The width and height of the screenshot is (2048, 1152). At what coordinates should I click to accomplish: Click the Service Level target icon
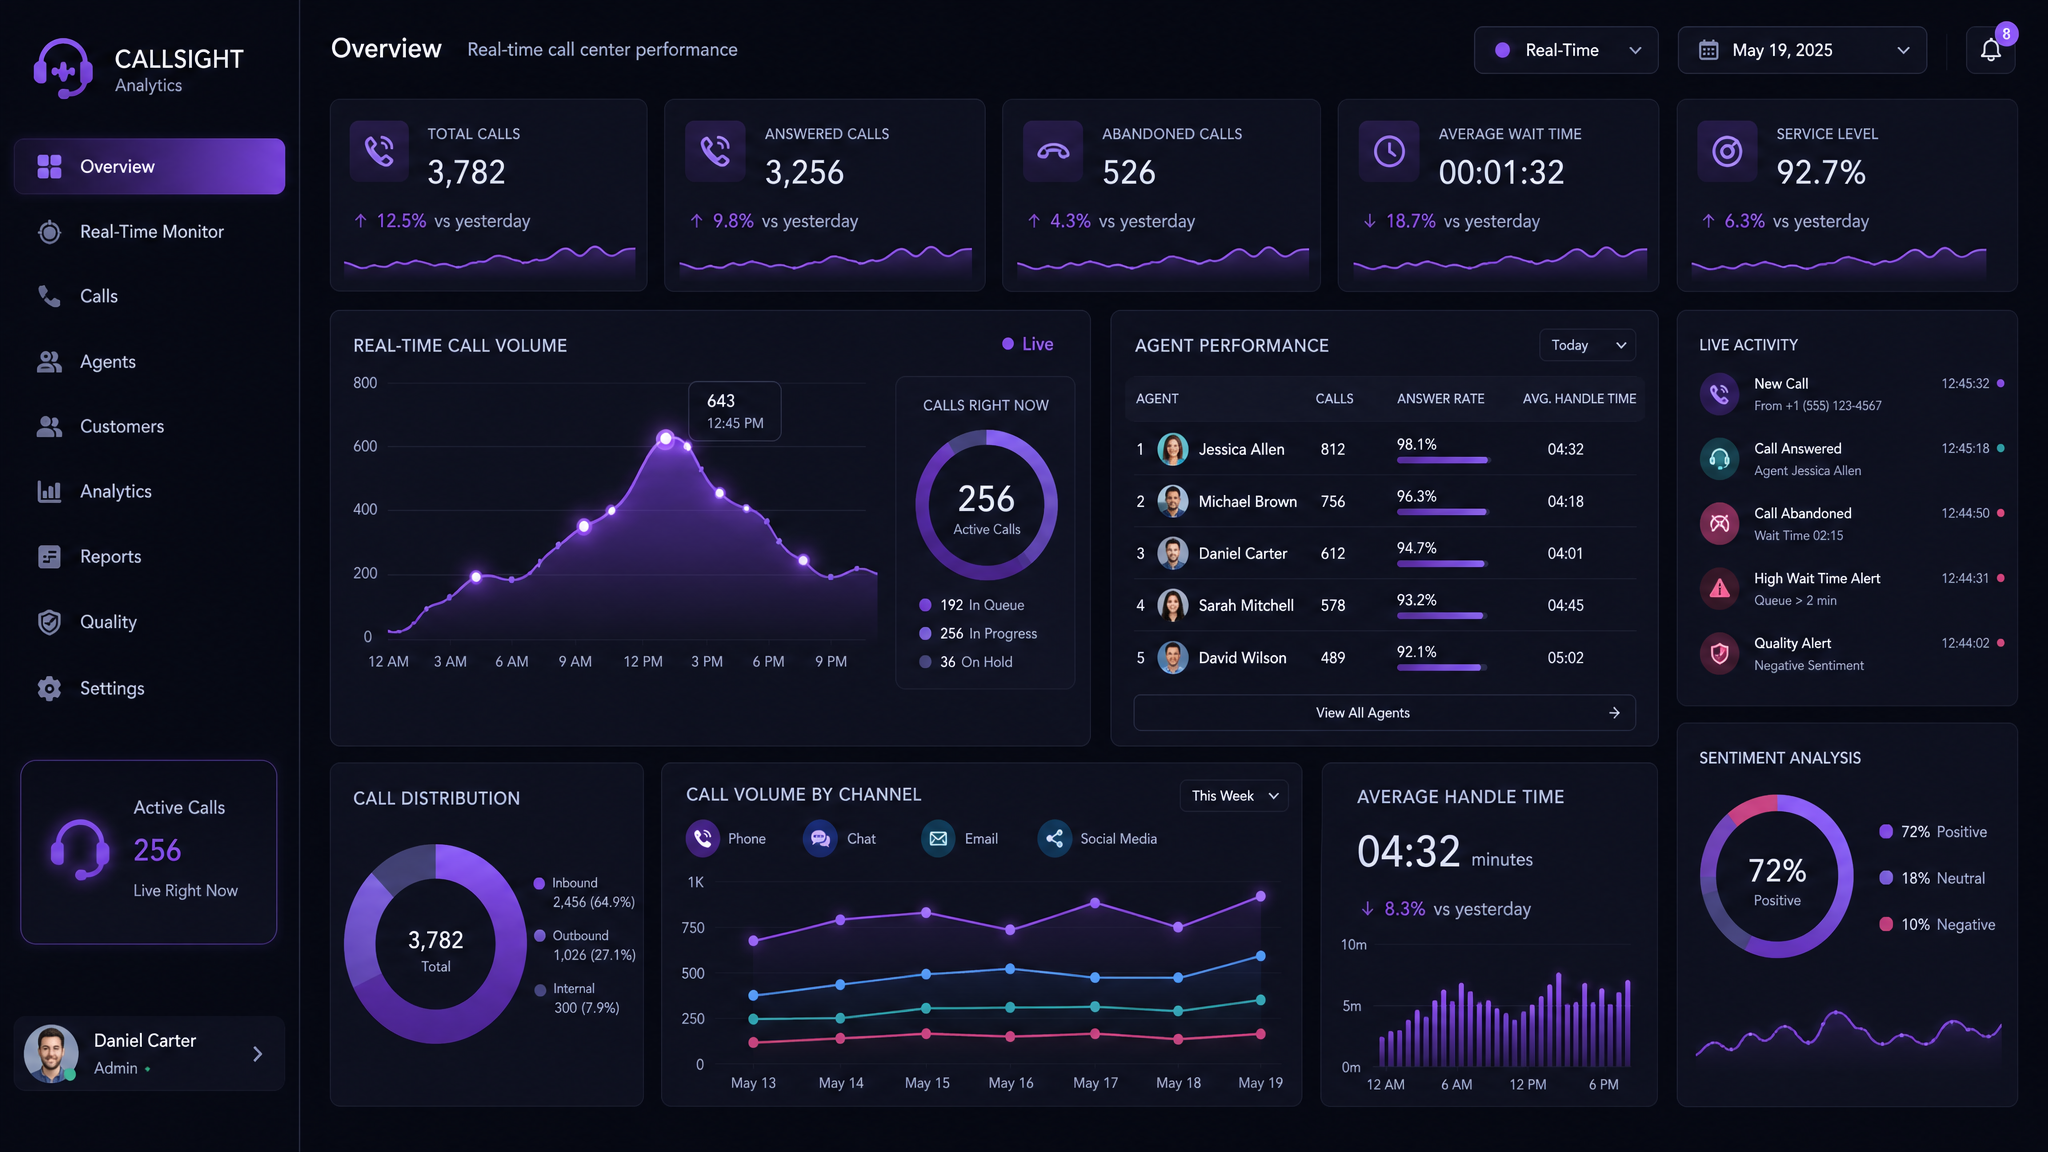pyautogui.click(x=1727, y=151)
